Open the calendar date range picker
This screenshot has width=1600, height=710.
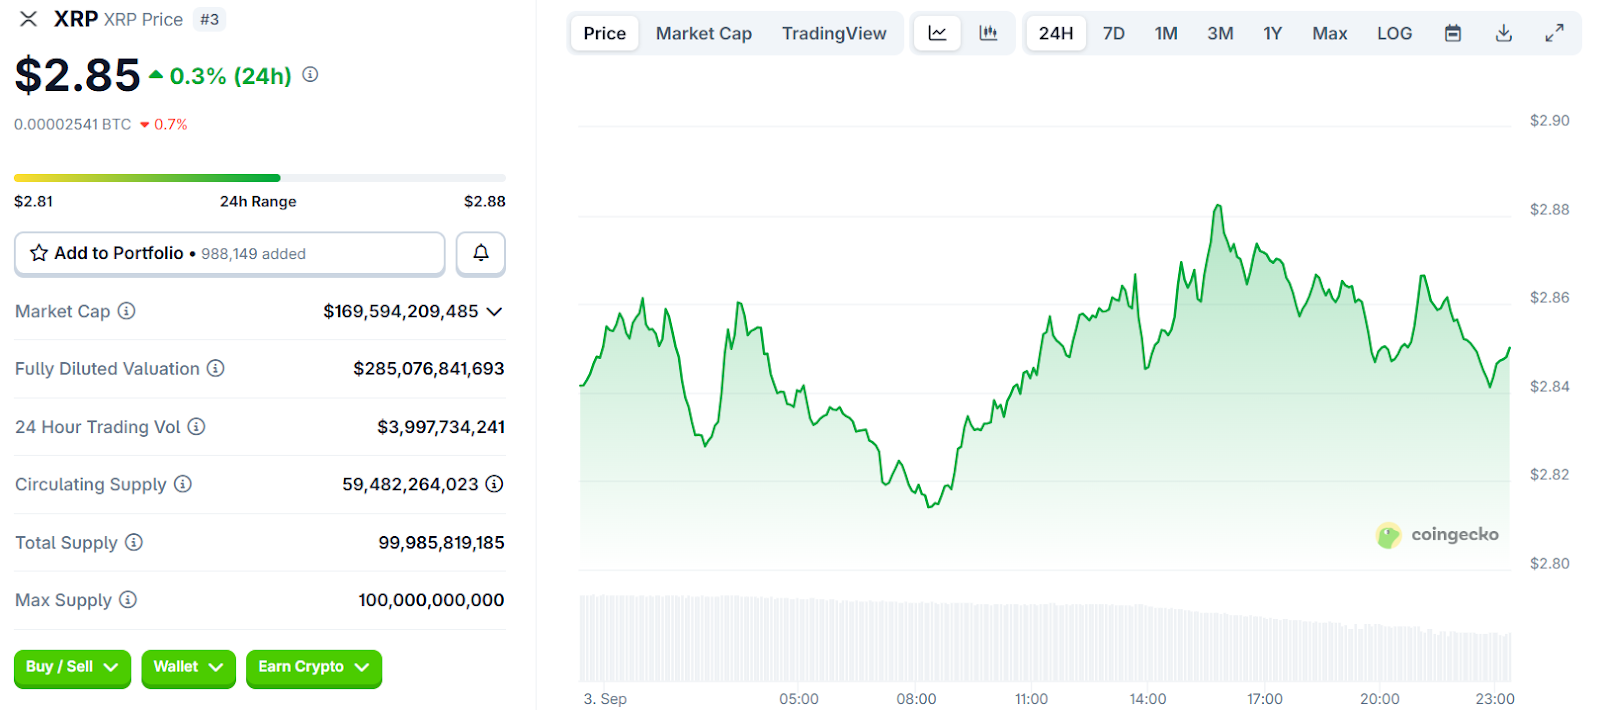pyautogui.click(x=1452, y=33)
